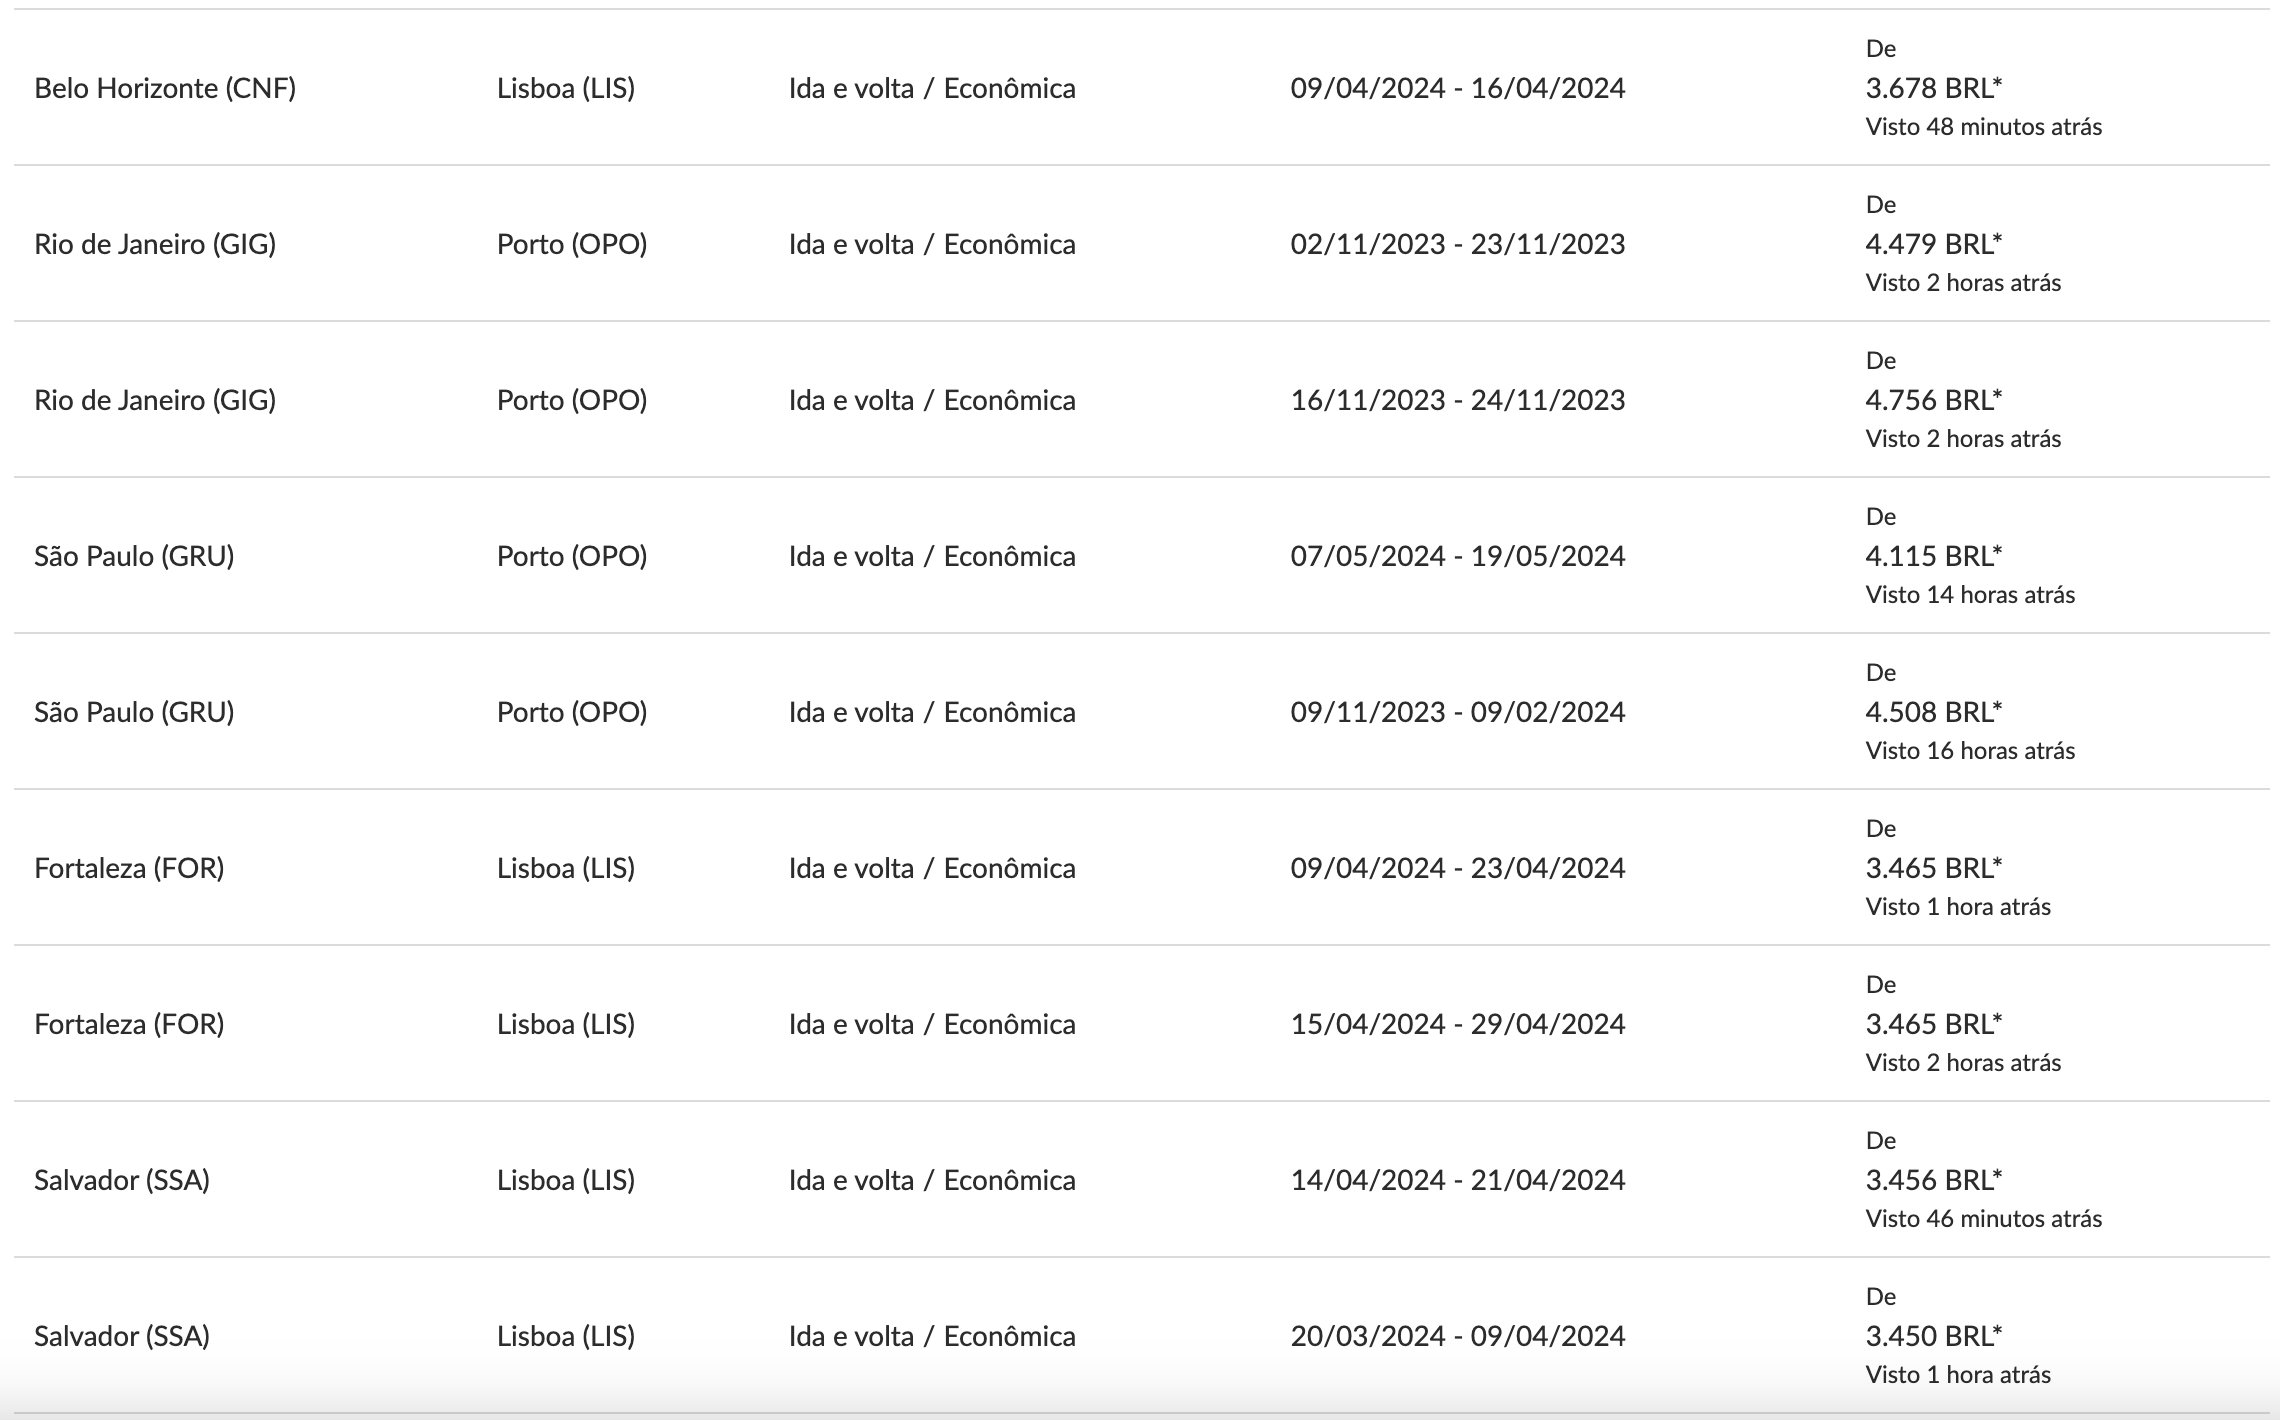Viewport: 2280px width, 1420px height.
Task: Choose the 4.479 BRL Rio de Janeiro fare
Action: click(1933, 244)
